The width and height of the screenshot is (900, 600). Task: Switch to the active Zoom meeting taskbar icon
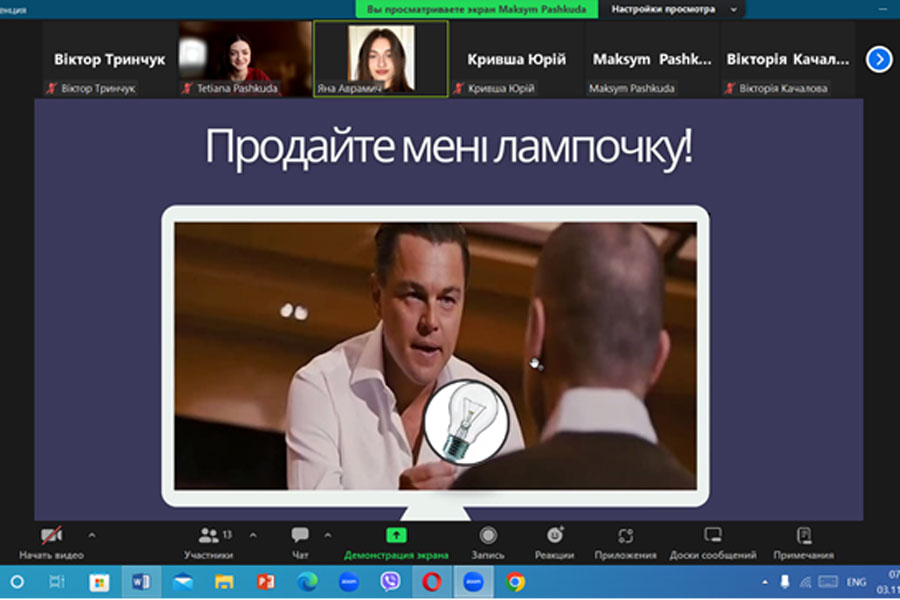(x=474, y=582)
